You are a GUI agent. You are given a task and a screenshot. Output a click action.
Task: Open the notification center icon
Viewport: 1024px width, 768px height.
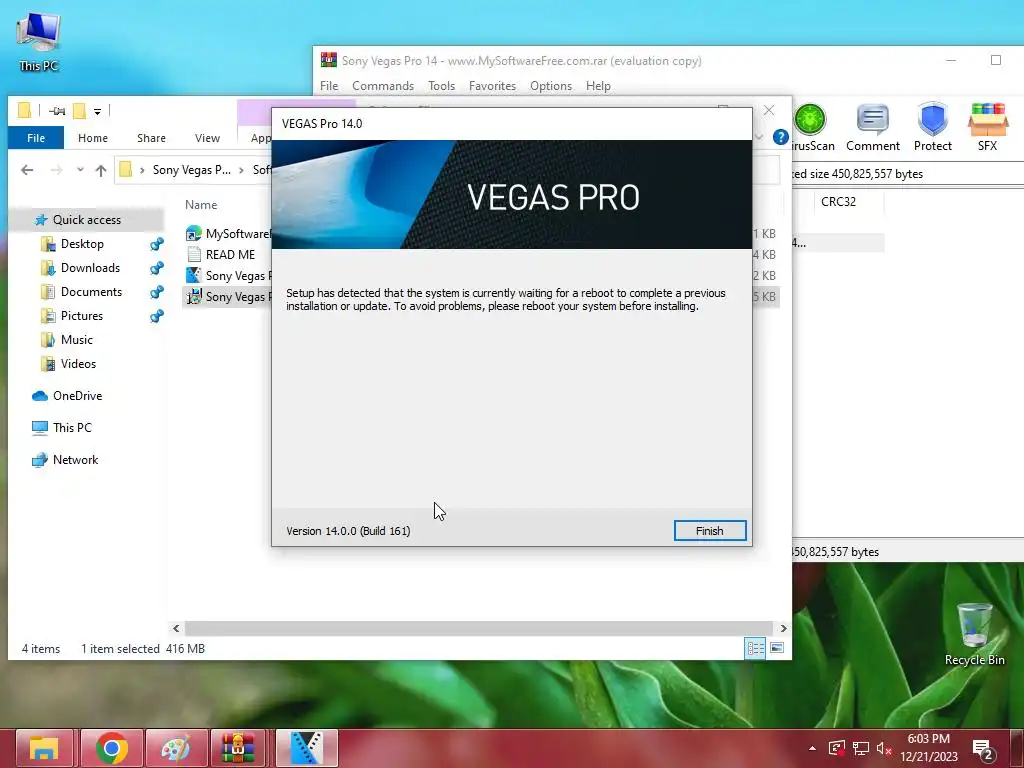point(984,750)
